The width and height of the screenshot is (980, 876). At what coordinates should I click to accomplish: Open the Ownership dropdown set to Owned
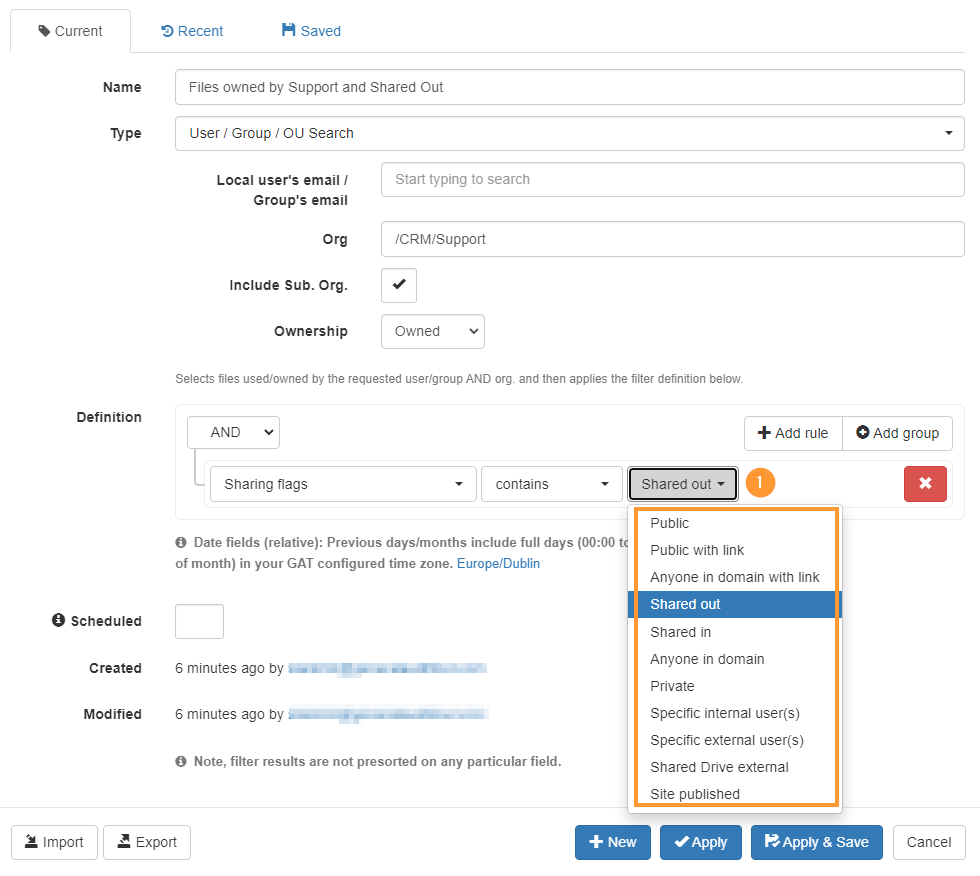pos(432,331)
